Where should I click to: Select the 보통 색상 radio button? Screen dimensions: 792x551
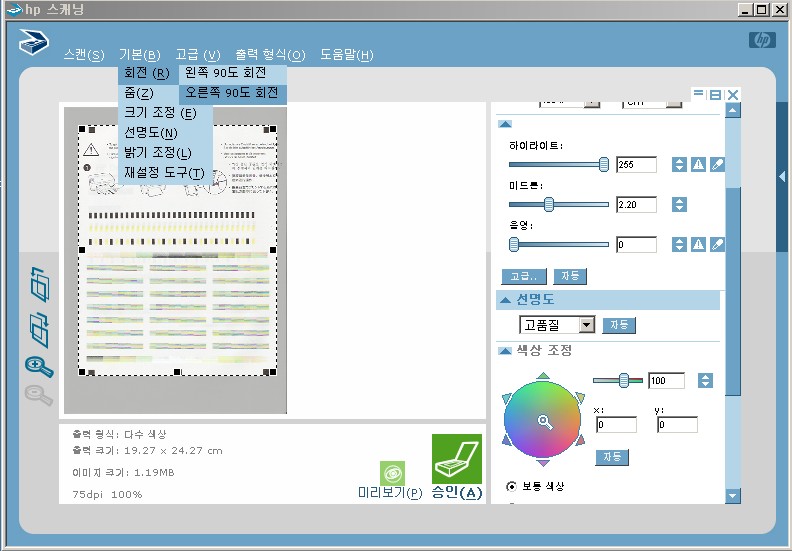(x=512, y=487)
